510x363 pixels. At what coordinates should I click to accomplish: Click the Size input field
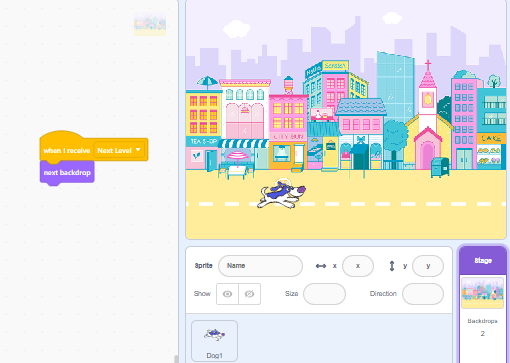click(x=324, y=294)
